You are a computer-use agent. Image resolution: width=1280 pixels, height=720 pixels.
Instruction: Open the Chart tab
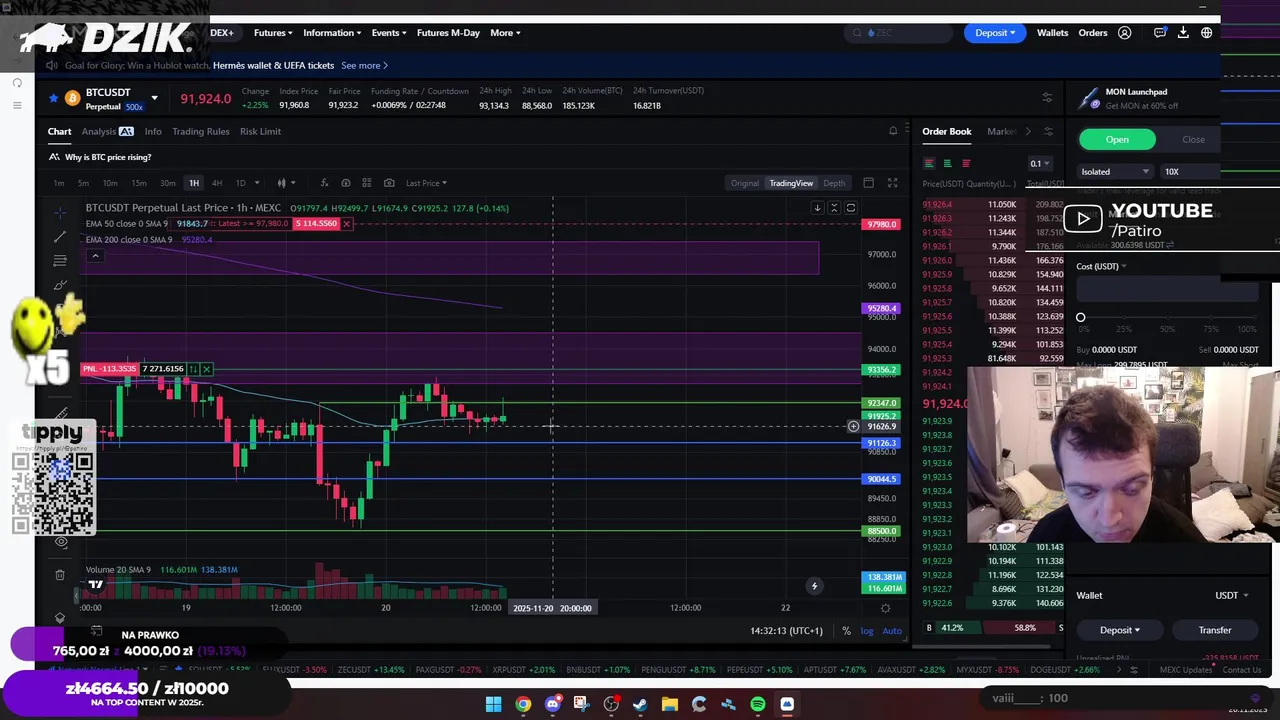pos(59,131)
